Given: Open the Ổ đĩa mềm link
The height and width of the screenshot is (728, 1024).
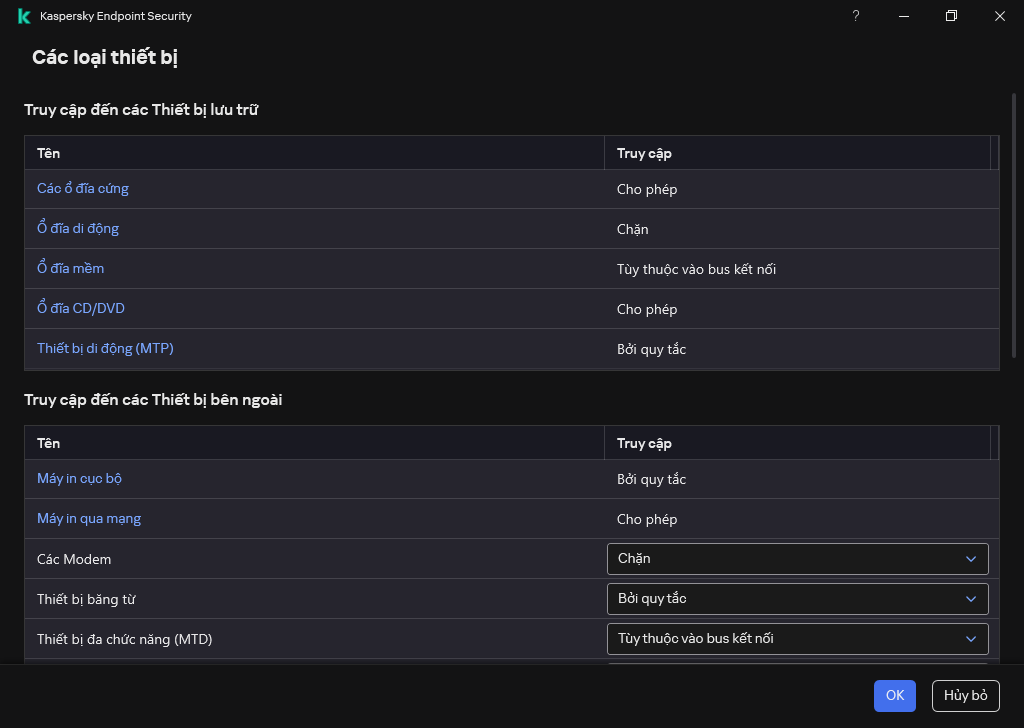Looking at the screenshot, I should [x=70, y=269].
